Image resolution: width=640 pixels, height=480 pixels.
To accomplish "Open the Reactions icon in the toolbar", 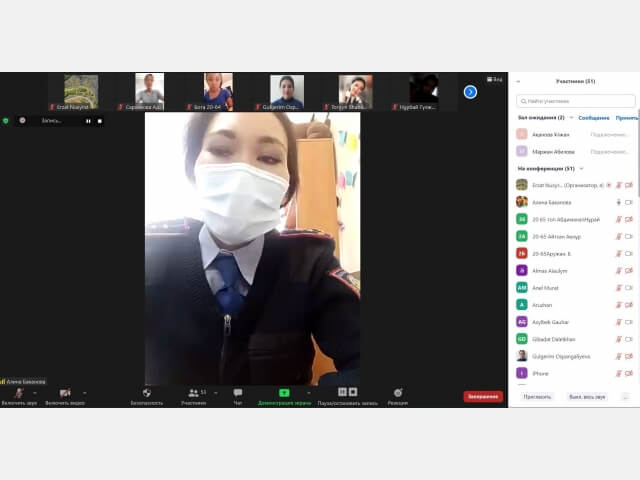I will (398, 393).
